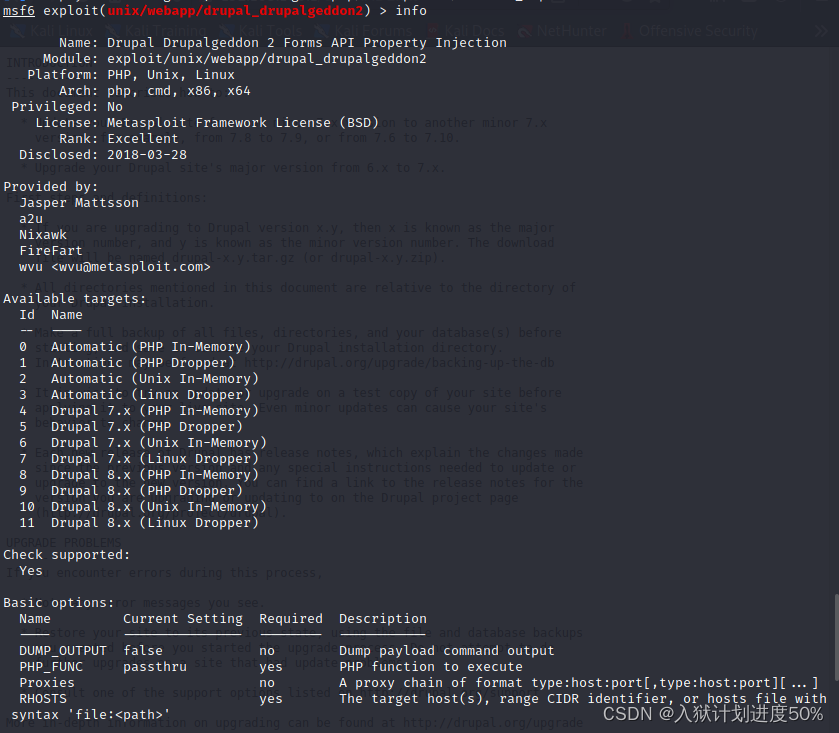The height and width of the screenshot is (733, 839).
Task: Click the DUMP_OUTPUT option name
Action: point(63,651)
